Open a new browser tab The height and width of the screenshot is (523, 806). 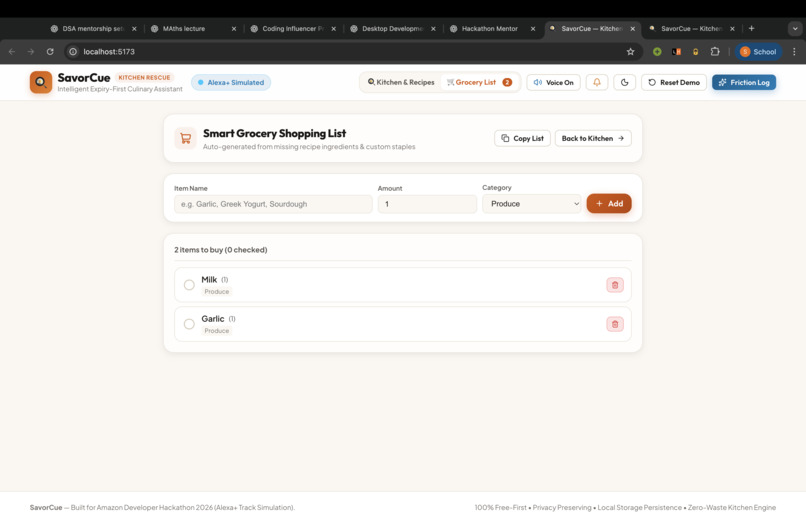tap(752, 28)
